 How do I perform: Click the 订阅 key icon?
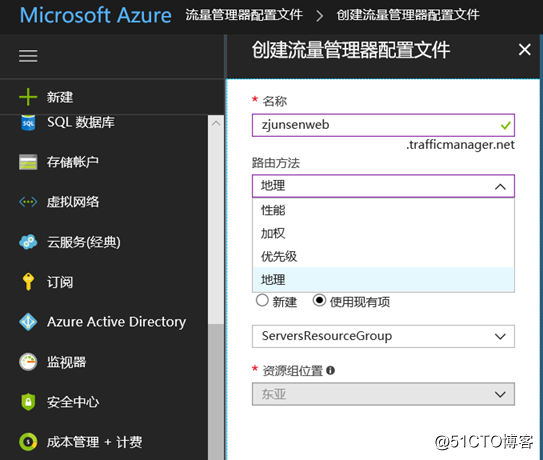pos(28,282)
